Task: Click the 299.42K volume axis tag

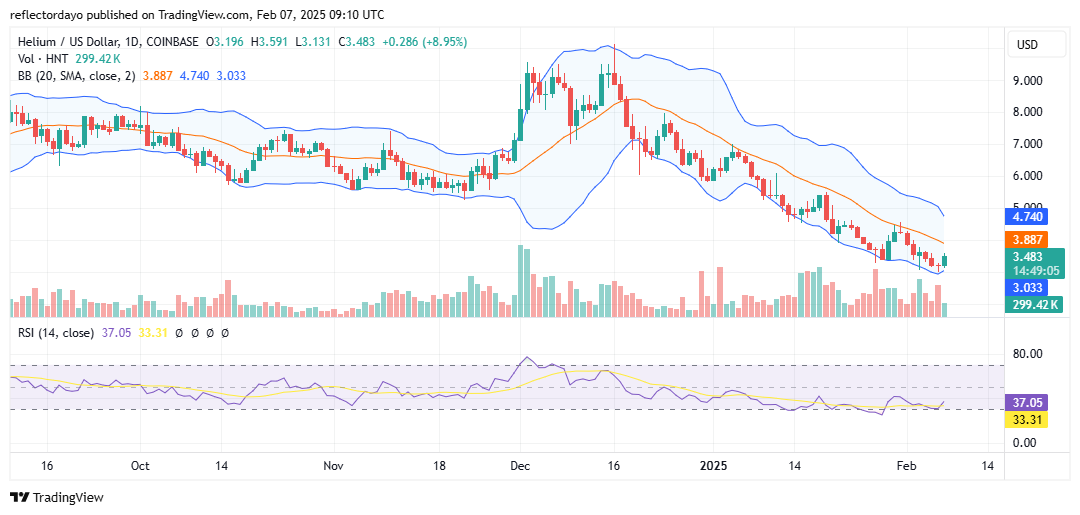Action: 1035,304
